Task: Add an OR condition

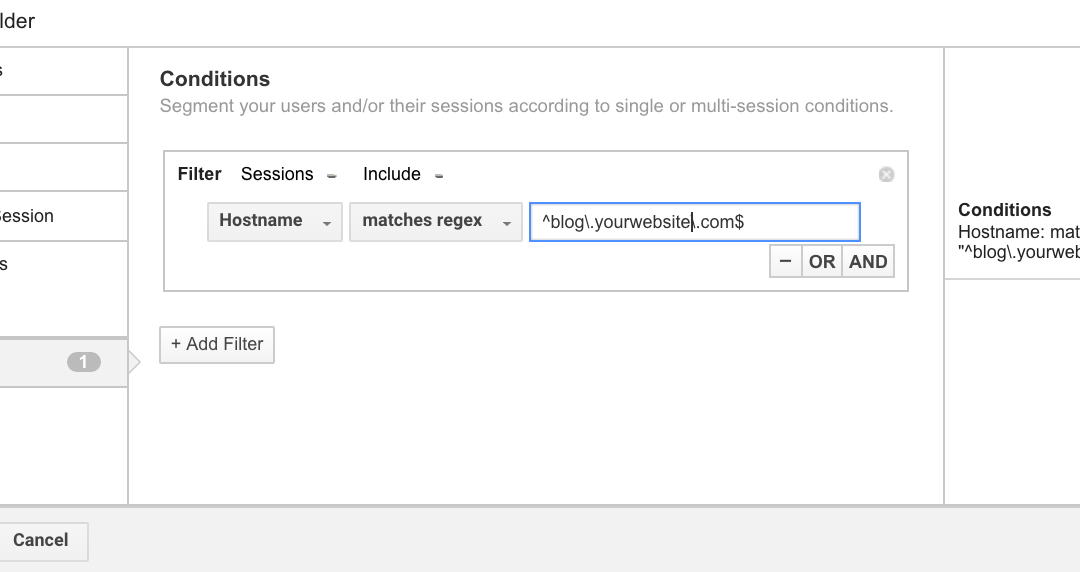Action: tap(822, 261)
